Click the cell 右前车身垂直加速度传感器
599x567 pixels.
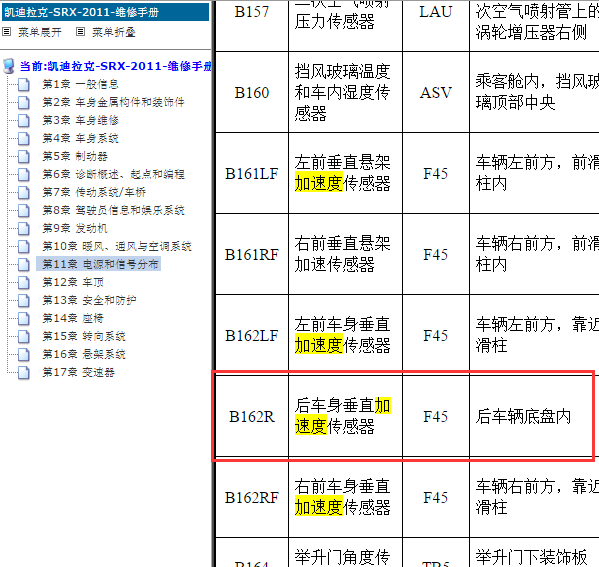[x=345, y=497]
